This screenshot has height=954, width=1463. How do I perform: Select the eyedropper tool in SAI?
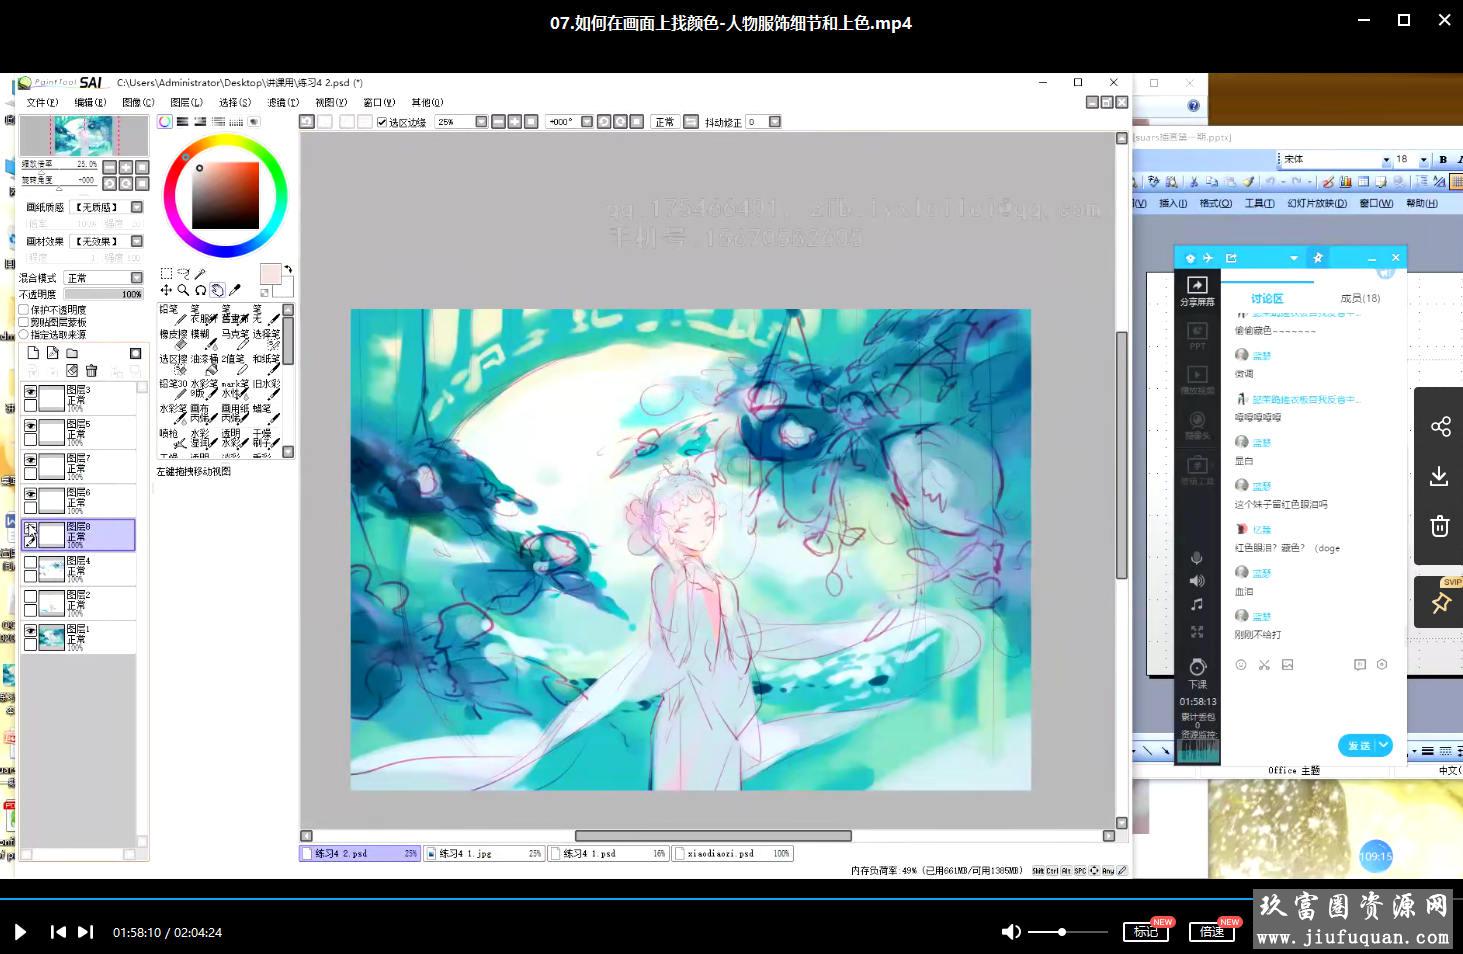coord(235,290)
